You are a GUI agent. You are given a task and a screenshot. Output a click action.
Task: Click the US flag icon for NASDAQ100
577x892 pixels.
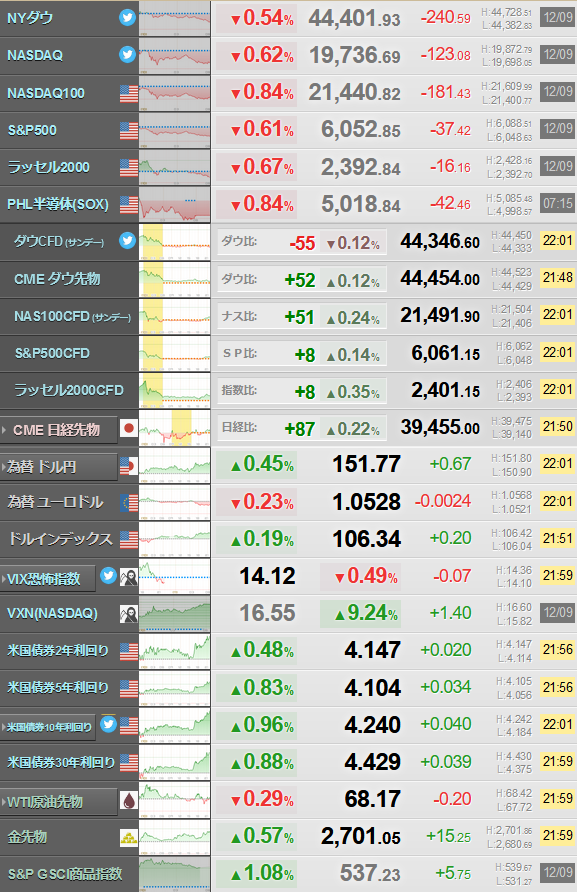point(129,93)
